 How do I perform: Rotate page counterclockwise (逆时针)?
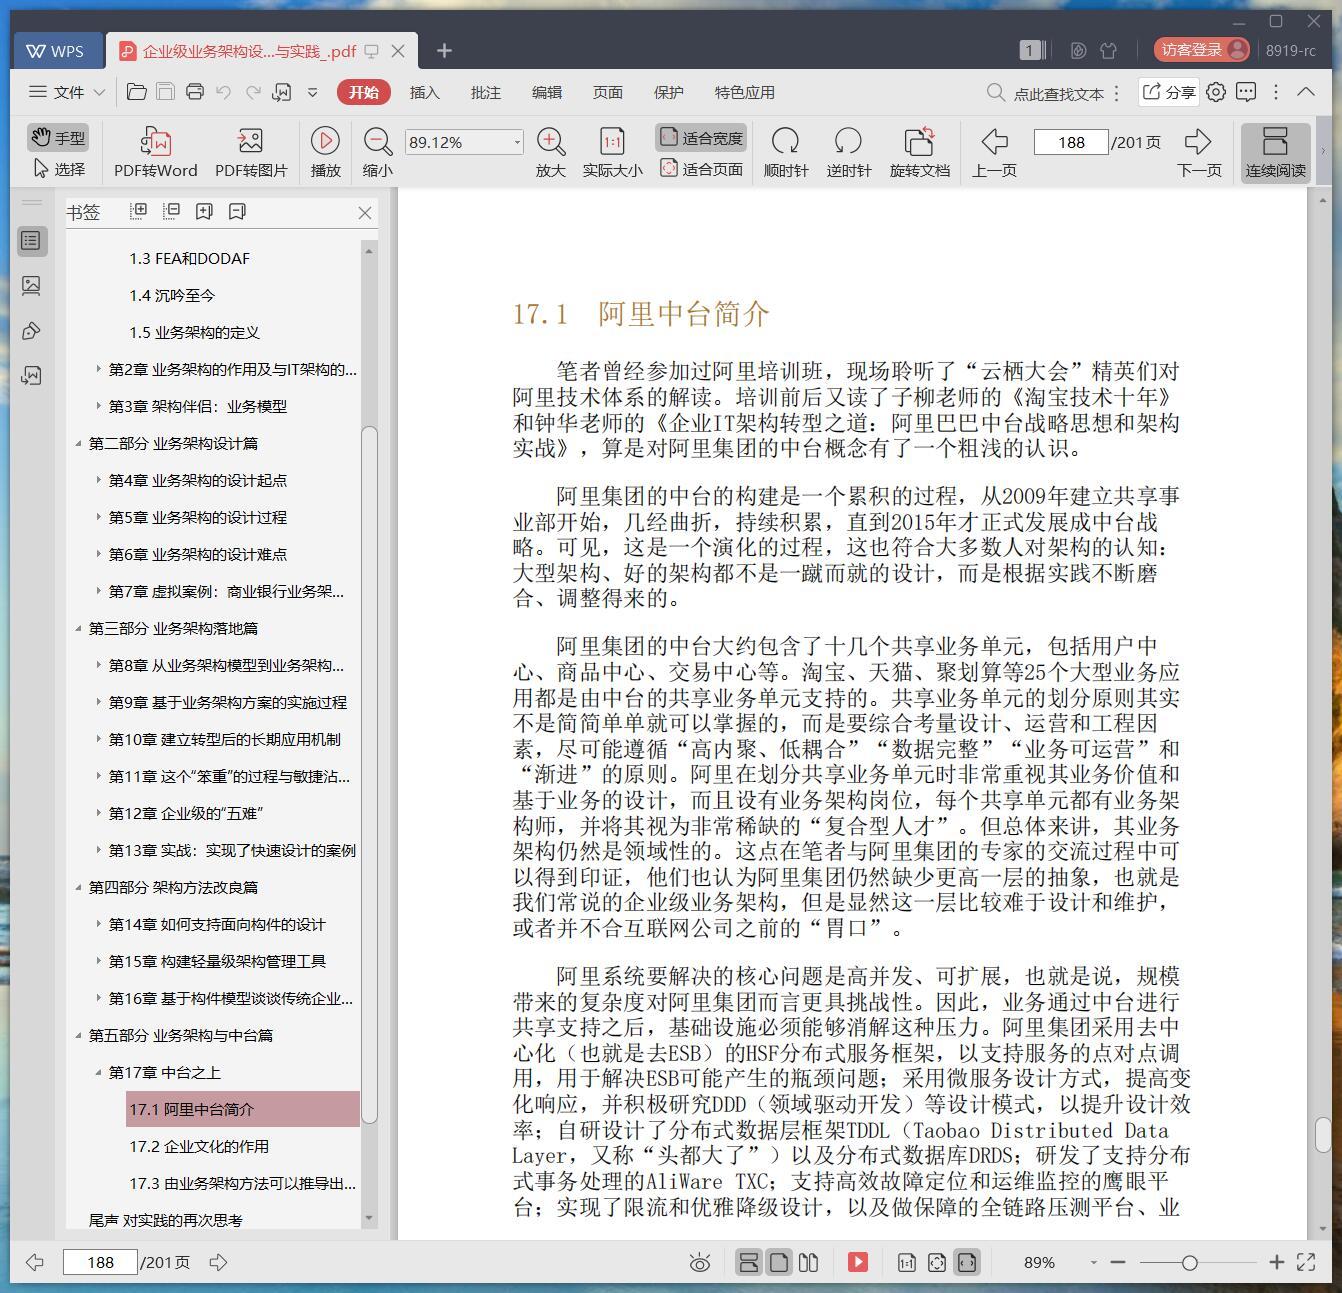click(x=848, y=141)
